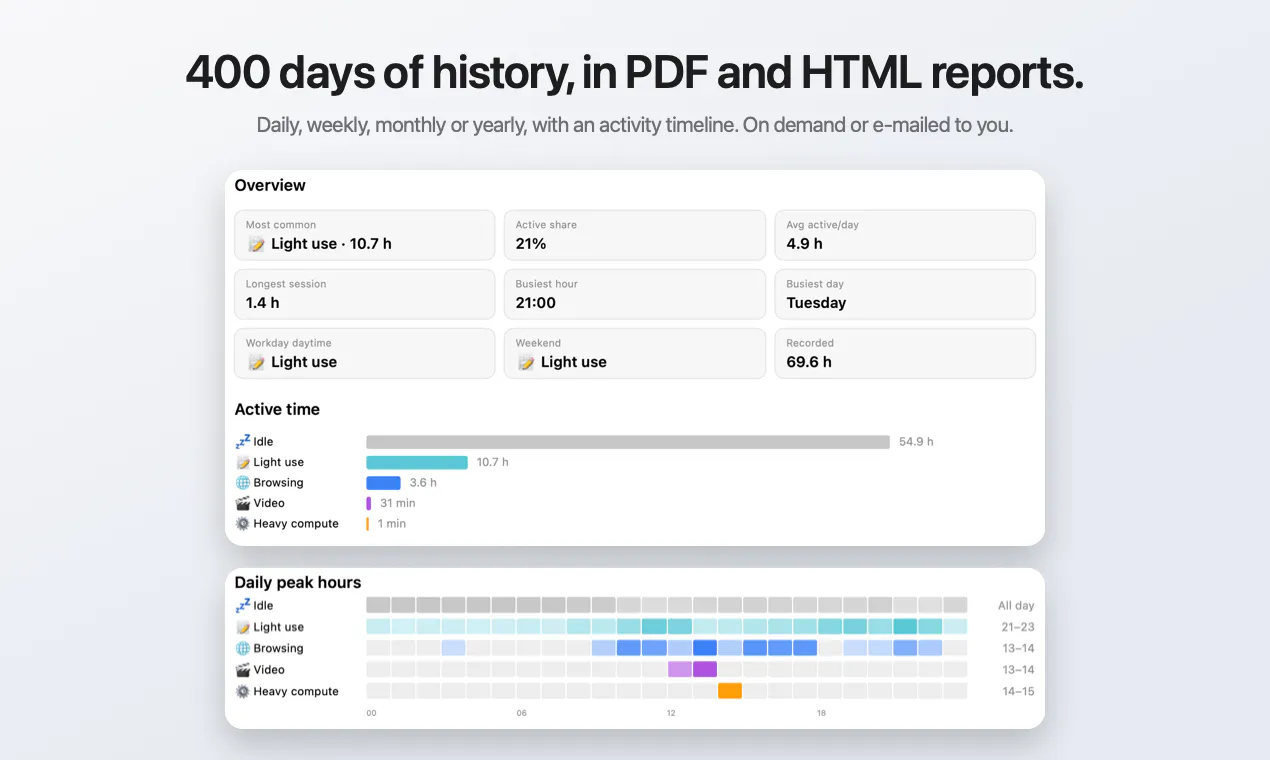
Task: Click the Heavy compute gear icon in Active time
Action: click(242, 523)
